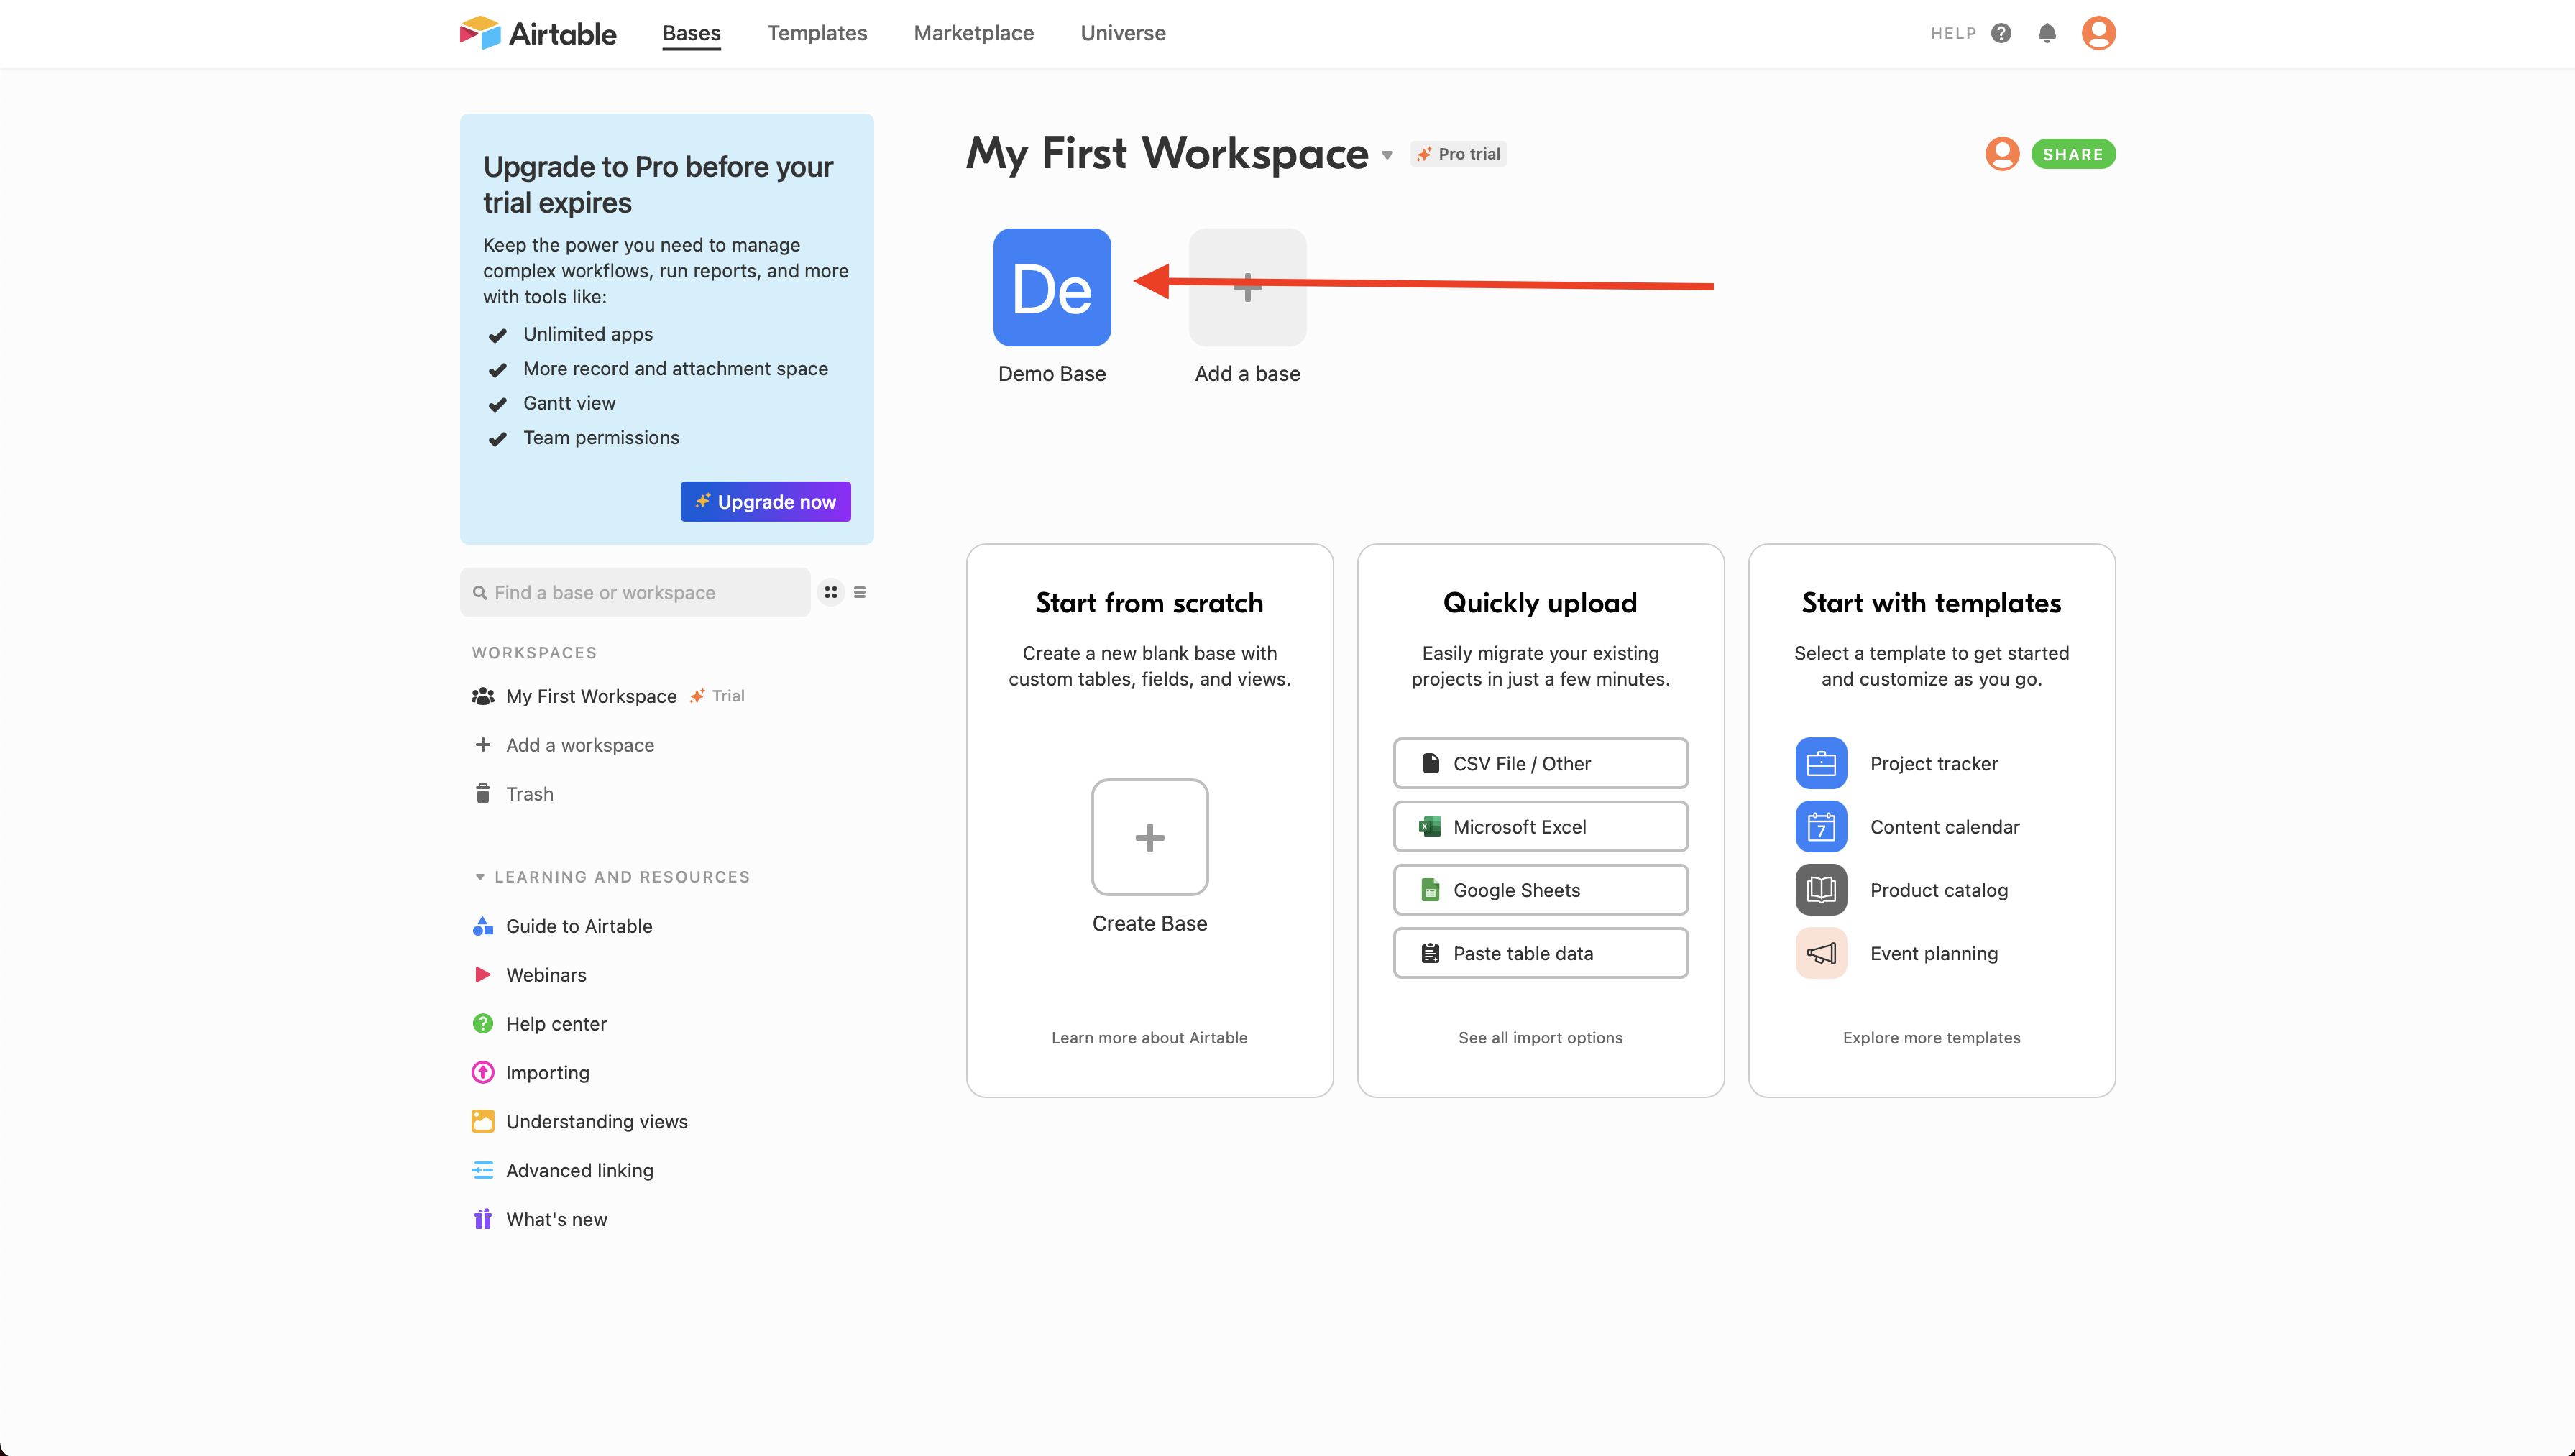Open Guide to Airtable text link
This screenshot has height=1456, width=2575.
tap(579, 926)
